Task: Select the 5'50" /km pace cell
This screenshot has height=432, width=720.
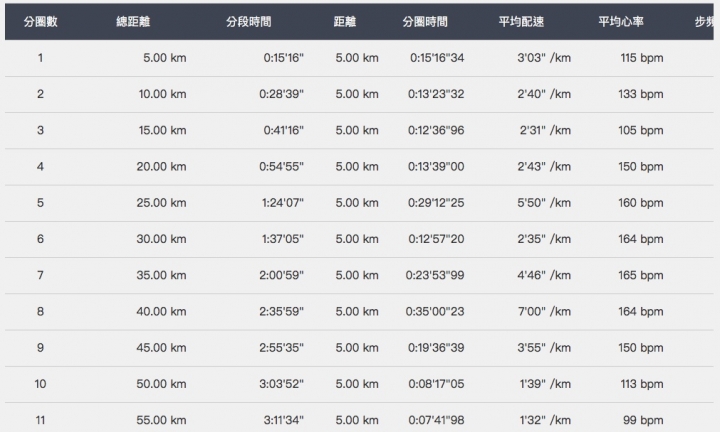Action: pyautogui.click(x=544, y=203)
